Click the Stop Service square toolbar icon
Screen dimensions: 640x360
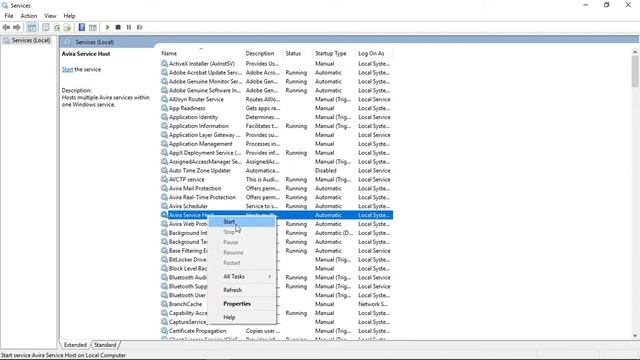(x=118, y=27)
